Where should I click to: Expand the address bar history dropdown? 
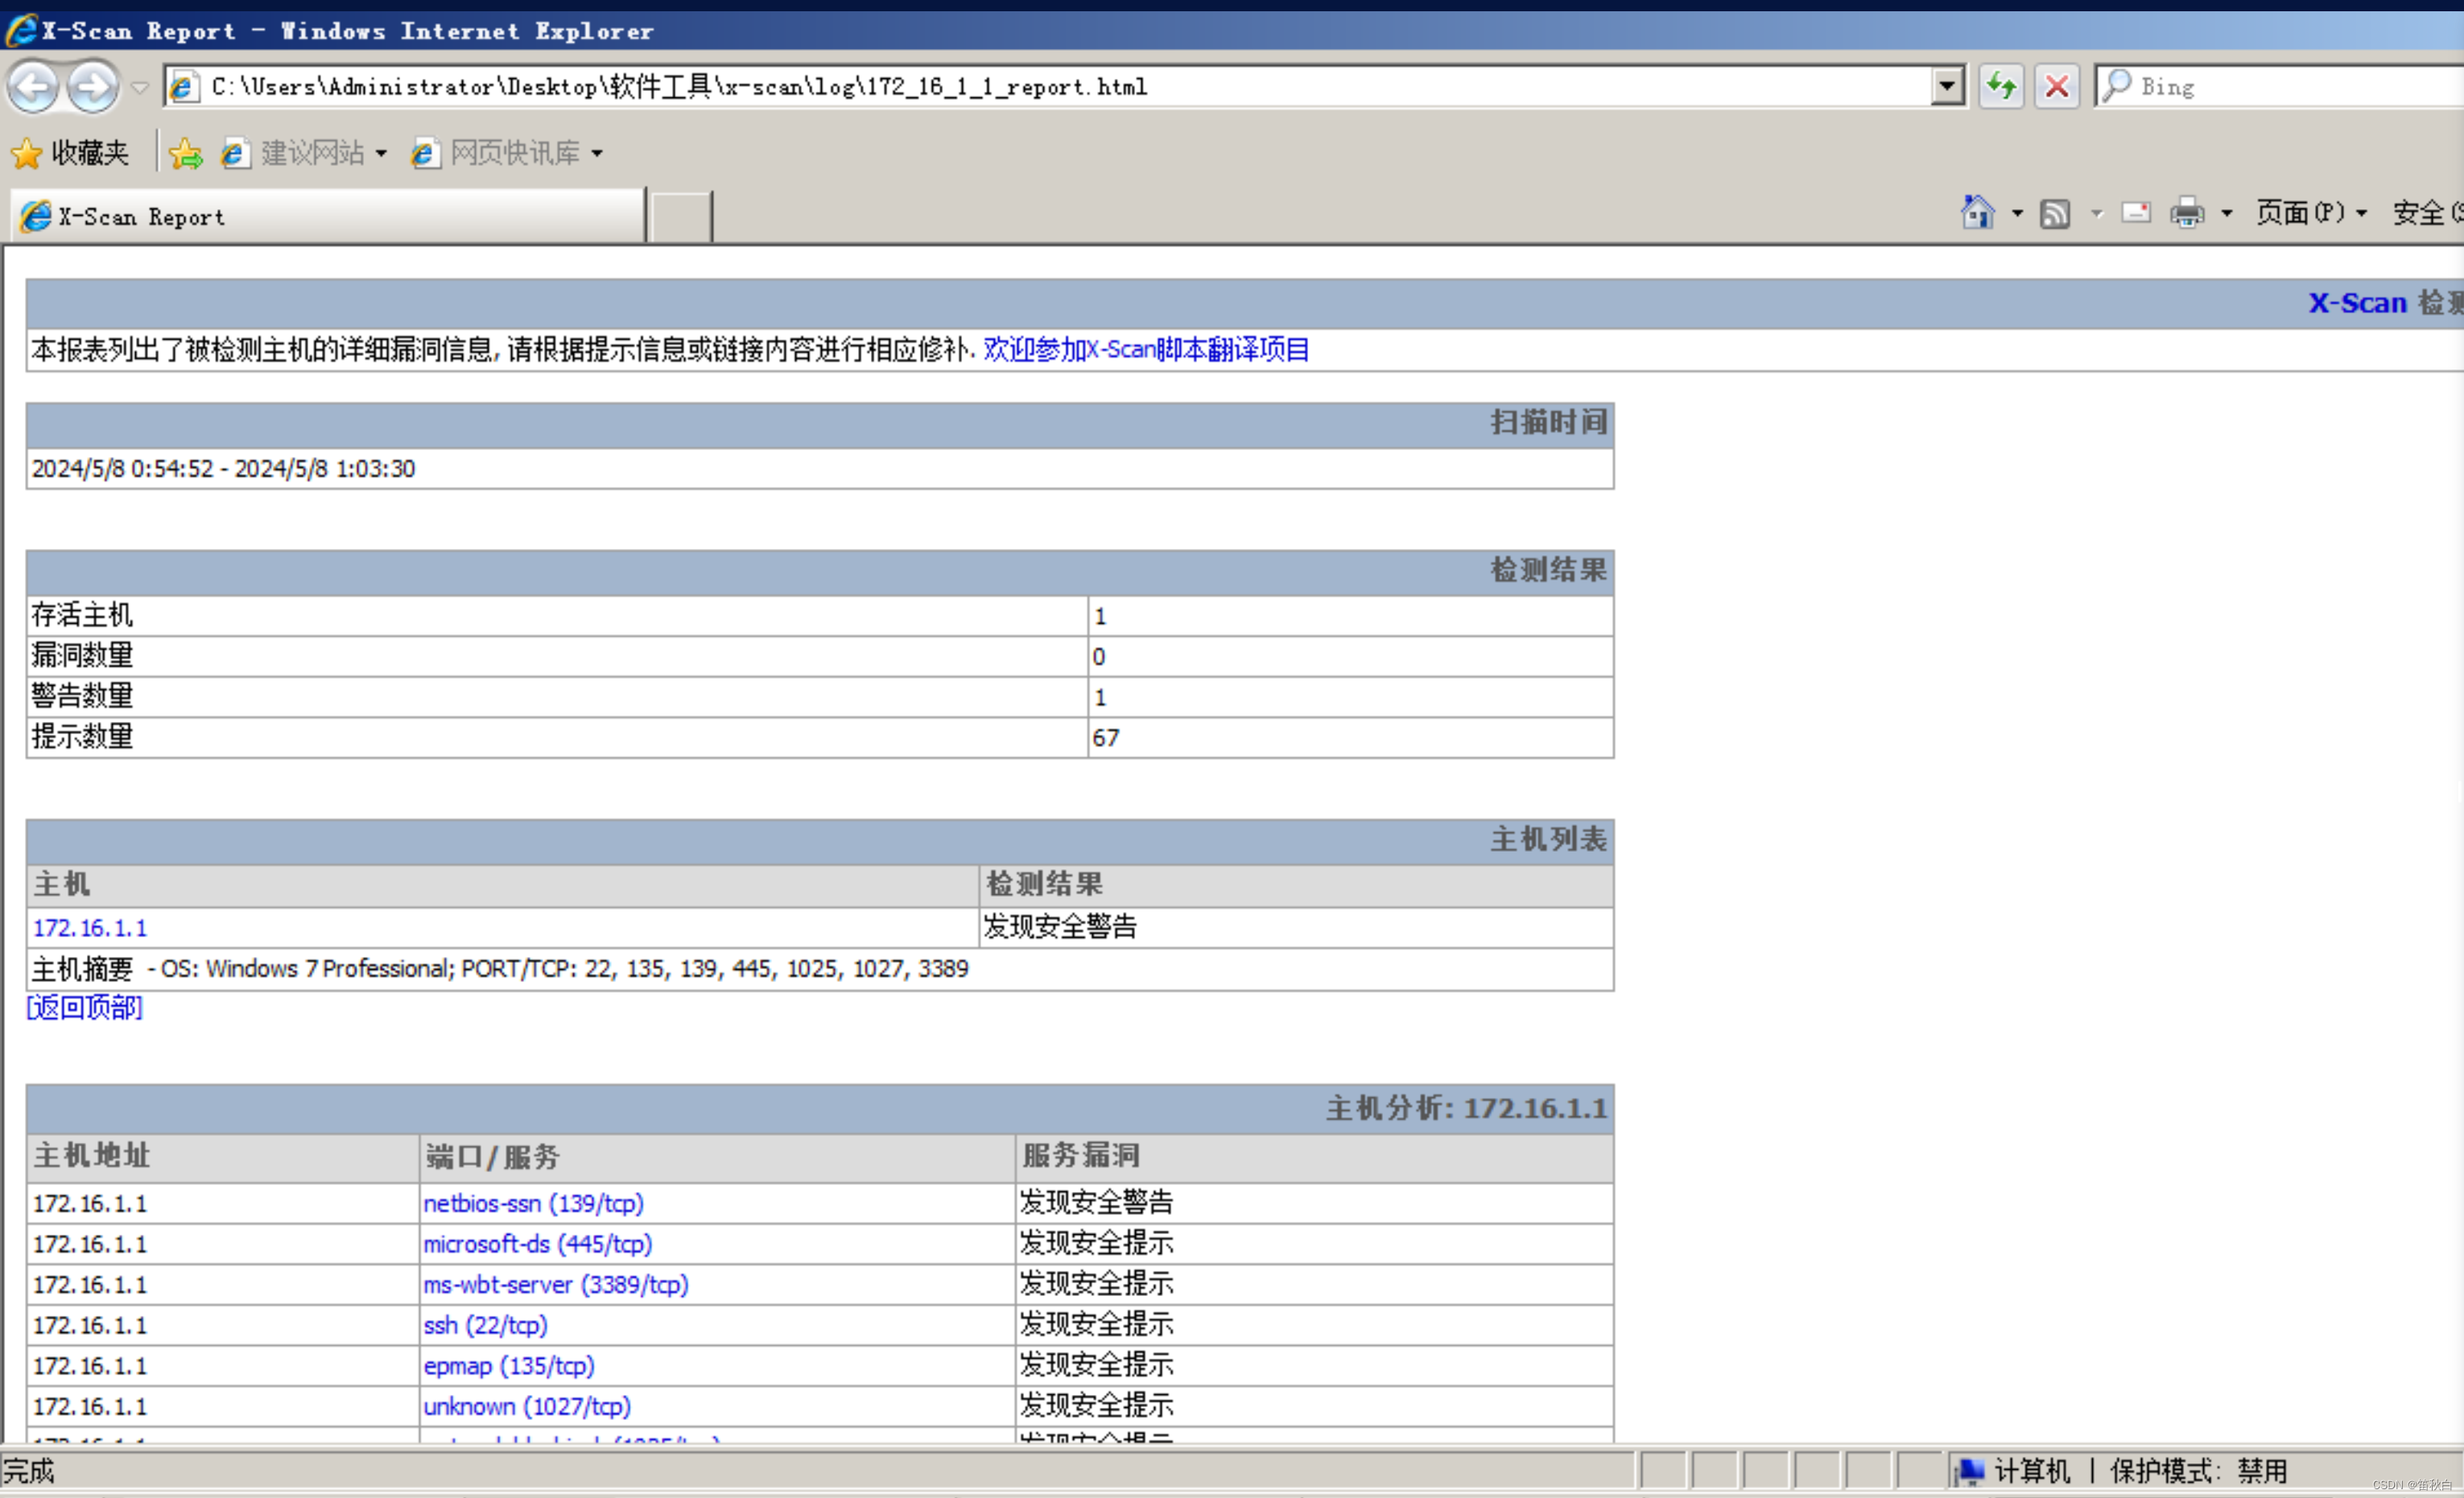(x=1946, y=87)
